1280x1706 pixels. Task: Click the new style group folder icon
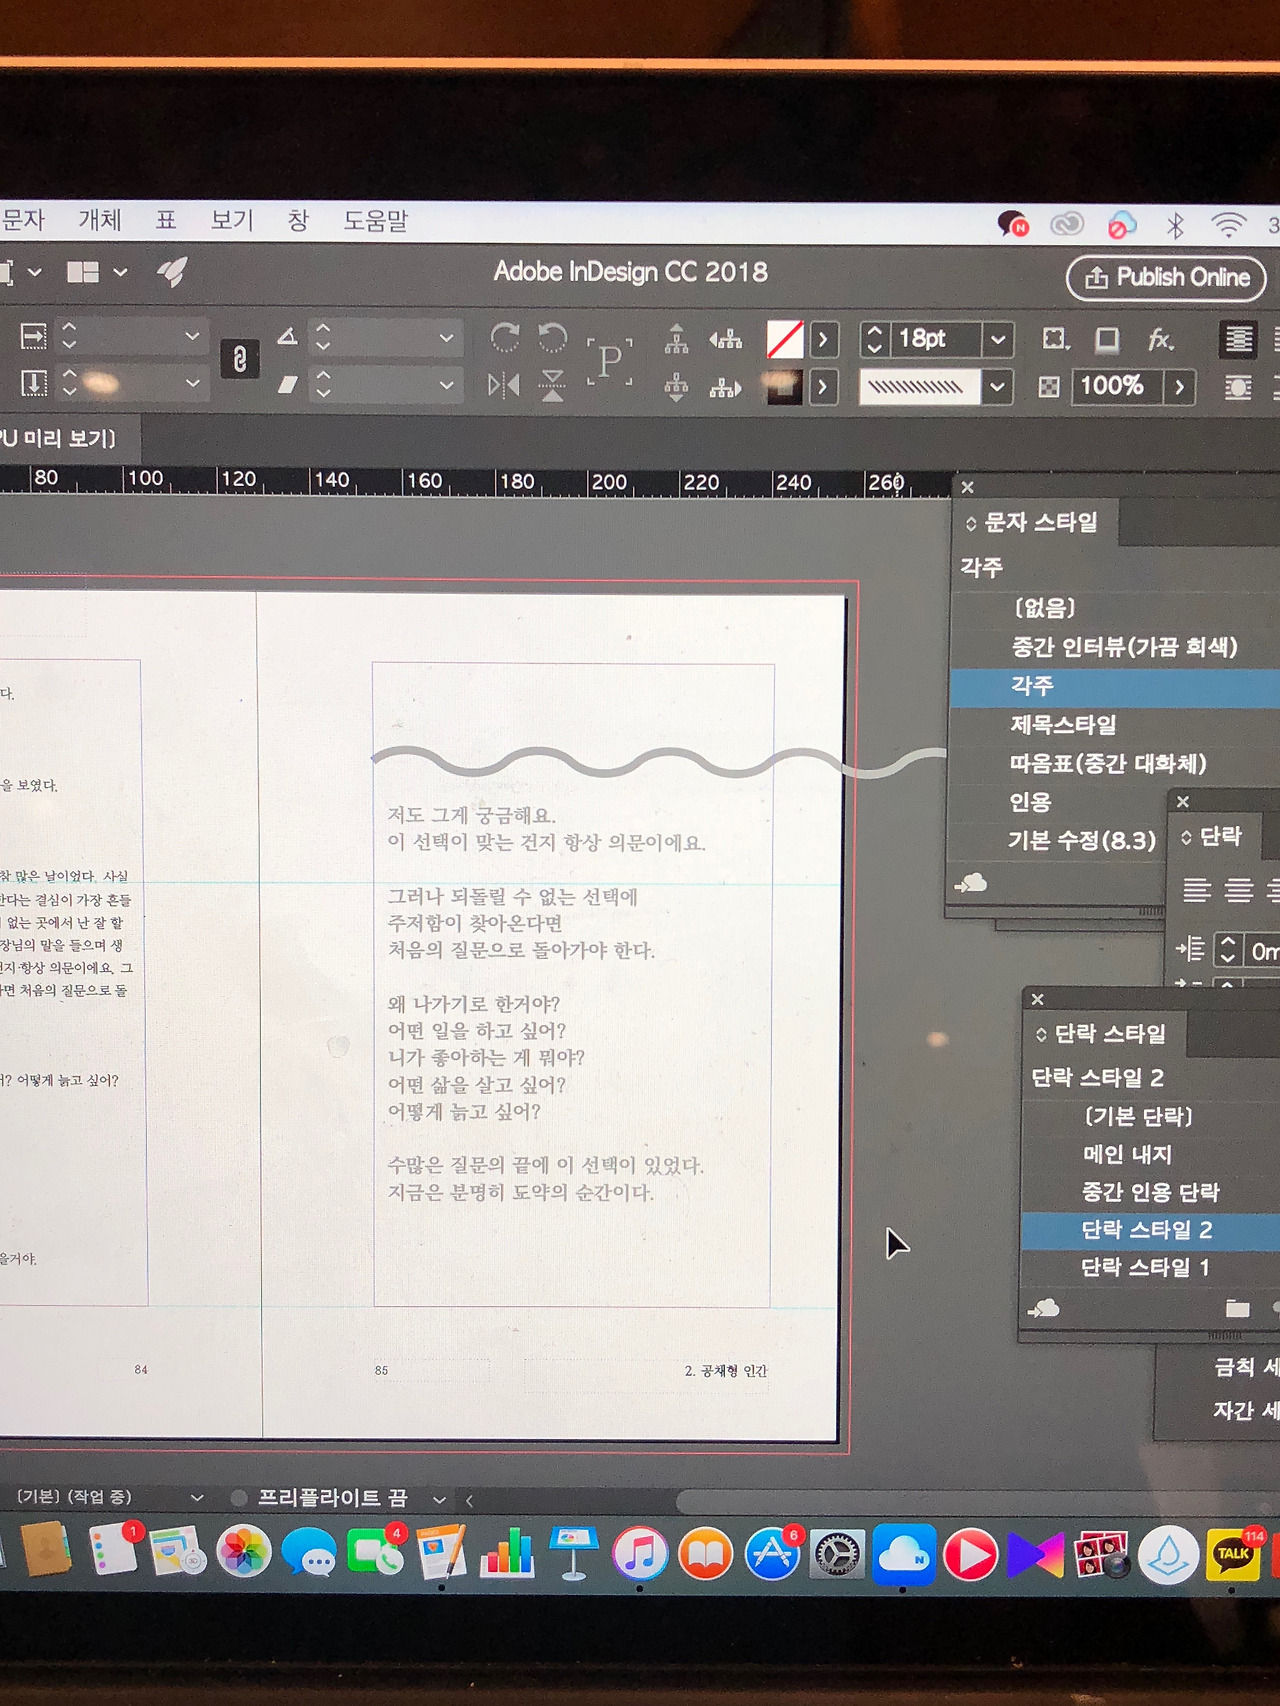(1238, 1308)
